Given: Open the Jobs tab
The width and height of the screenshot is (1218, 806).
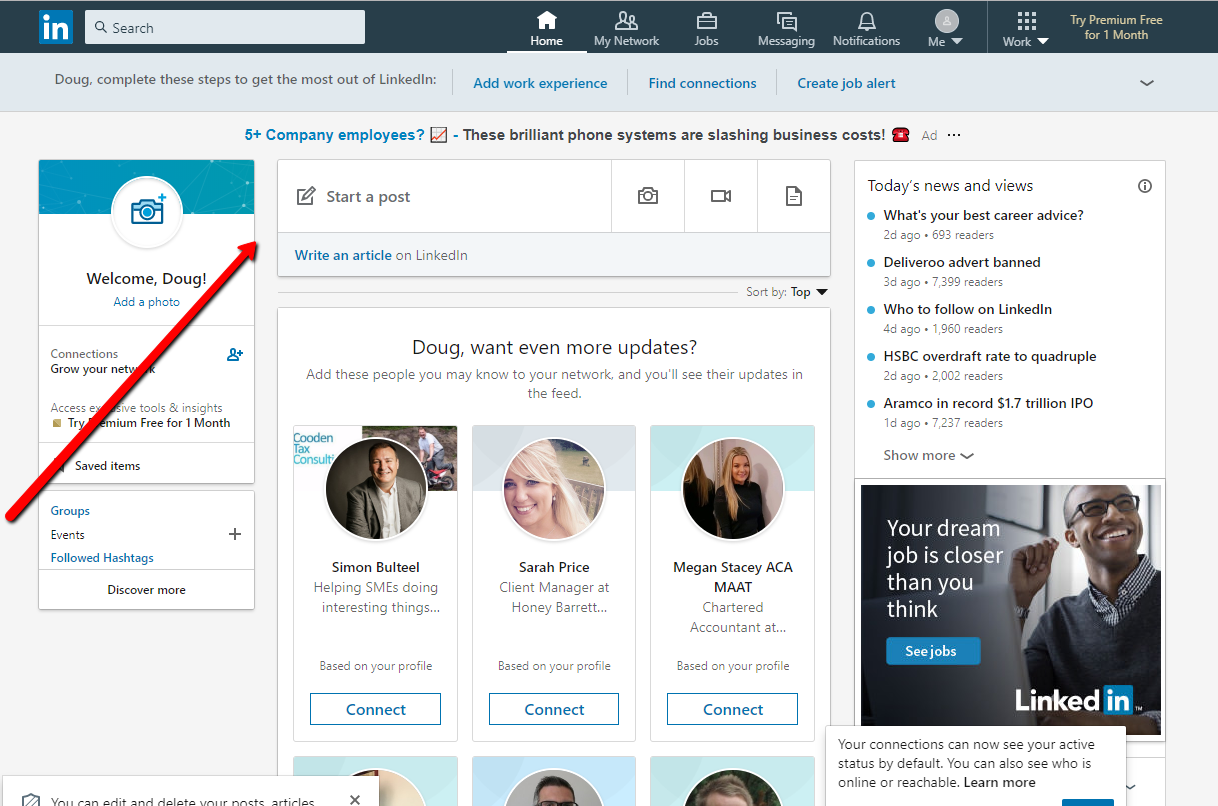Looking at the screenshot, I should pos(706,29).
